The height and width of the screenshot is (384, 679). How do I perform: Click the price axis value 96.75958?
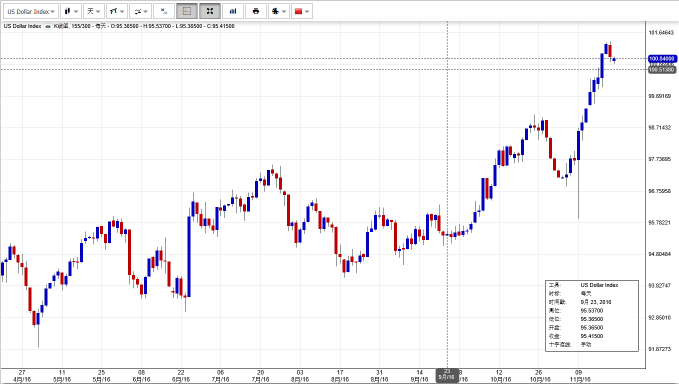[x=661, y=191]
